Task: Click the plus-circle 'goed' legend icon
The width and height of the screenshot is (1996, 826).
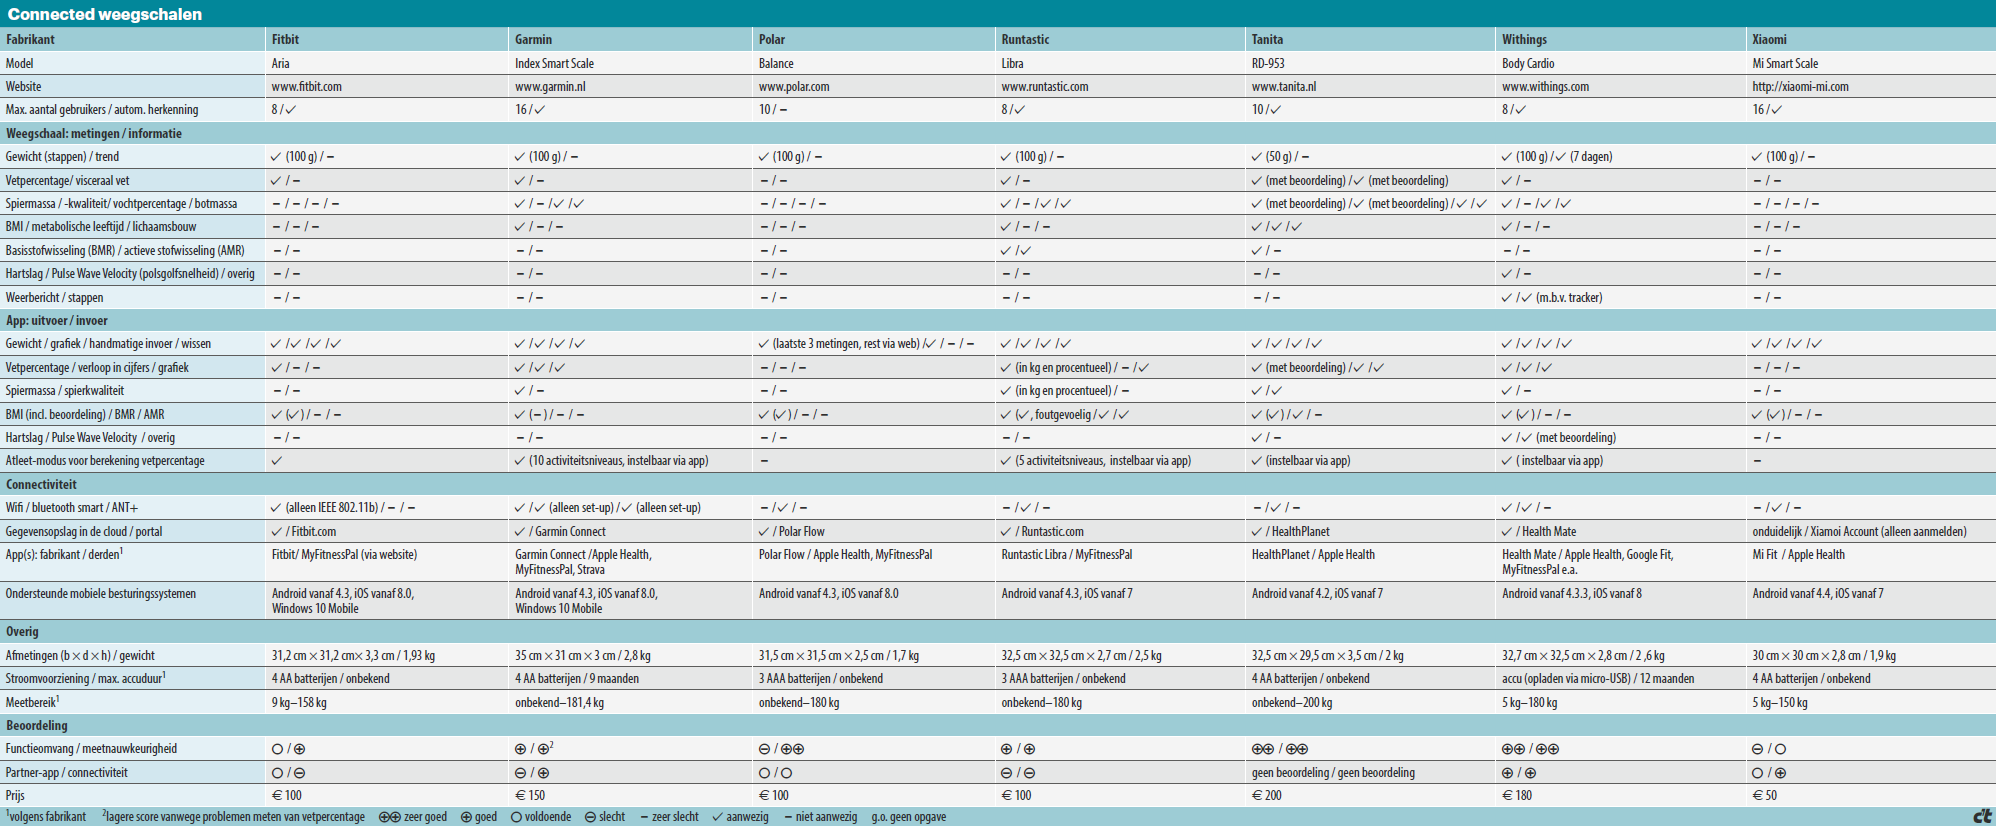Action: 466,817
